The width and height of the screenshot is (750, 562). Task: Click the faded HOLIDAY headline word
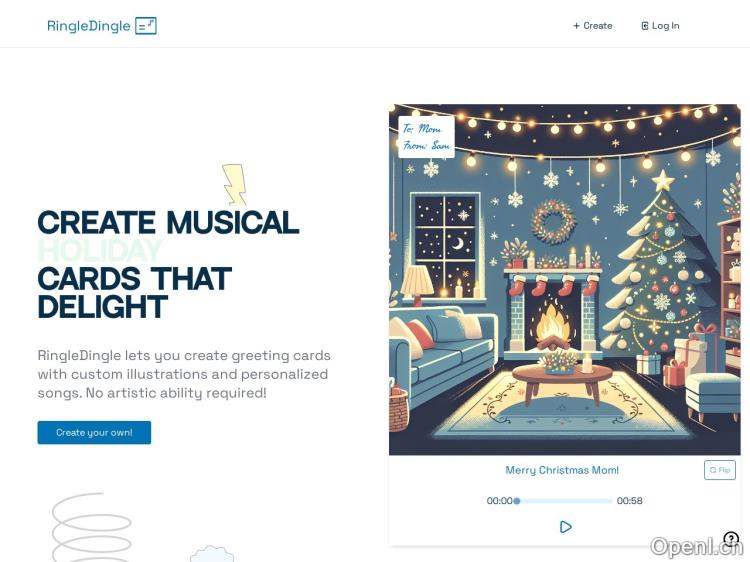coord(100,250)
